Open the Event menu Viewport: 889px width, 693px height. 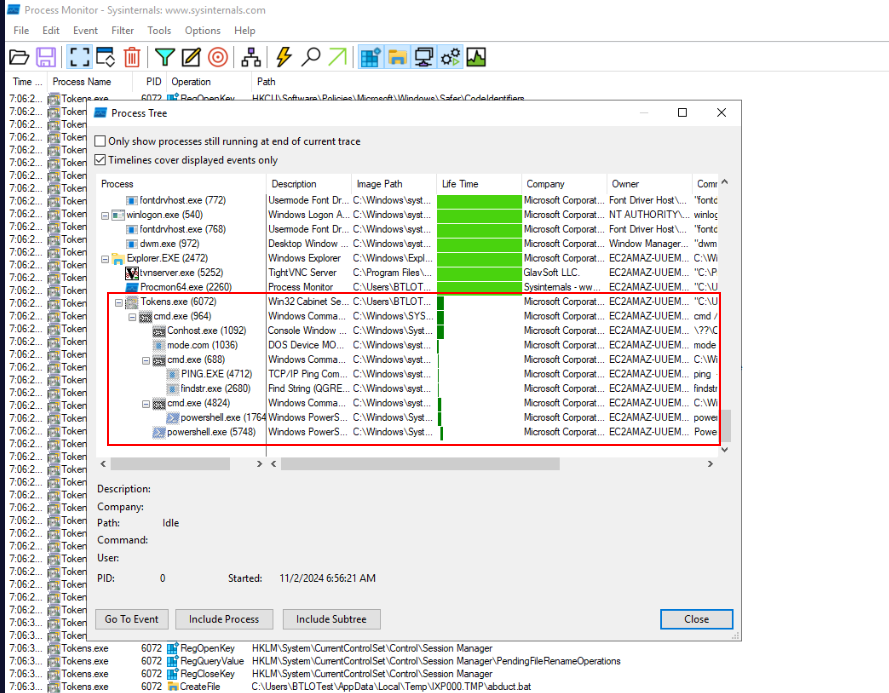(85, 31)
